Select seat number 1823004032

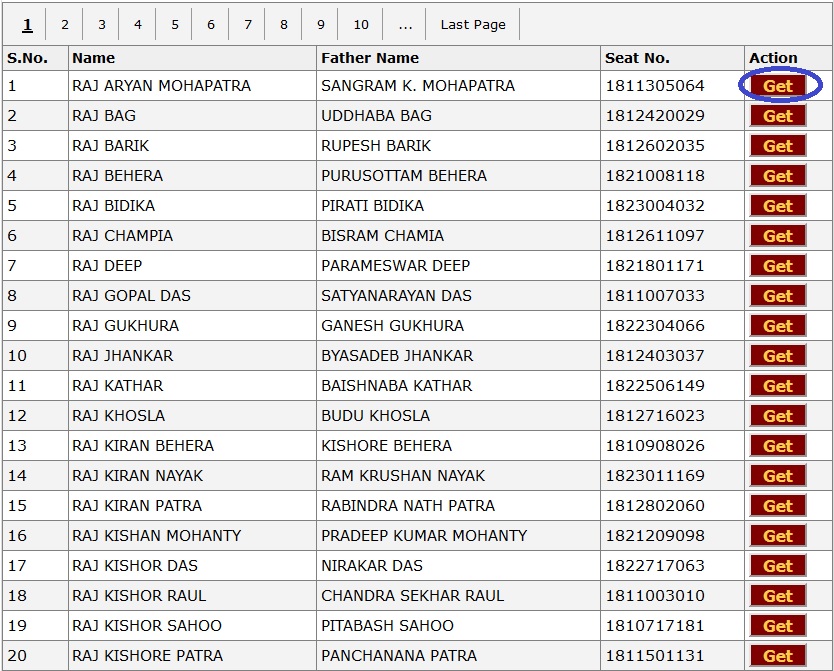(655, 206)
